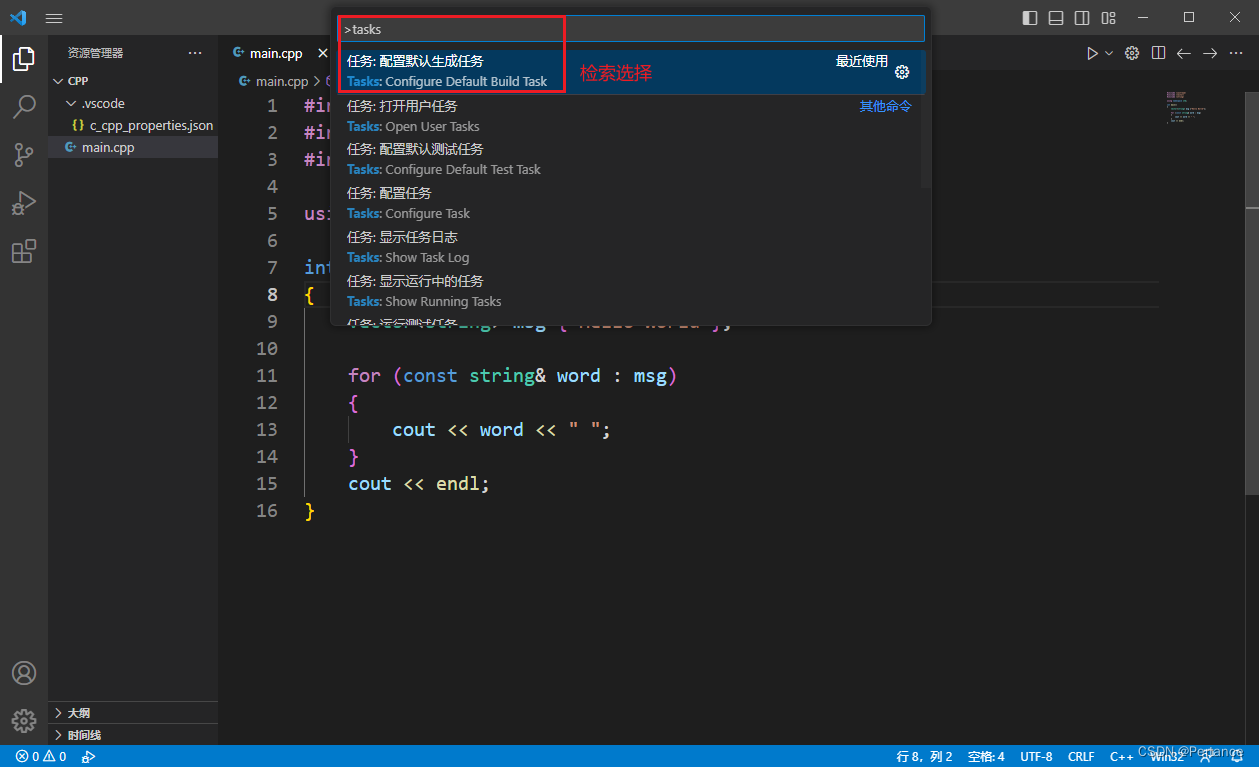1259x767 pixels.
Task: Click into the command palette input
Action: [631, 29]
